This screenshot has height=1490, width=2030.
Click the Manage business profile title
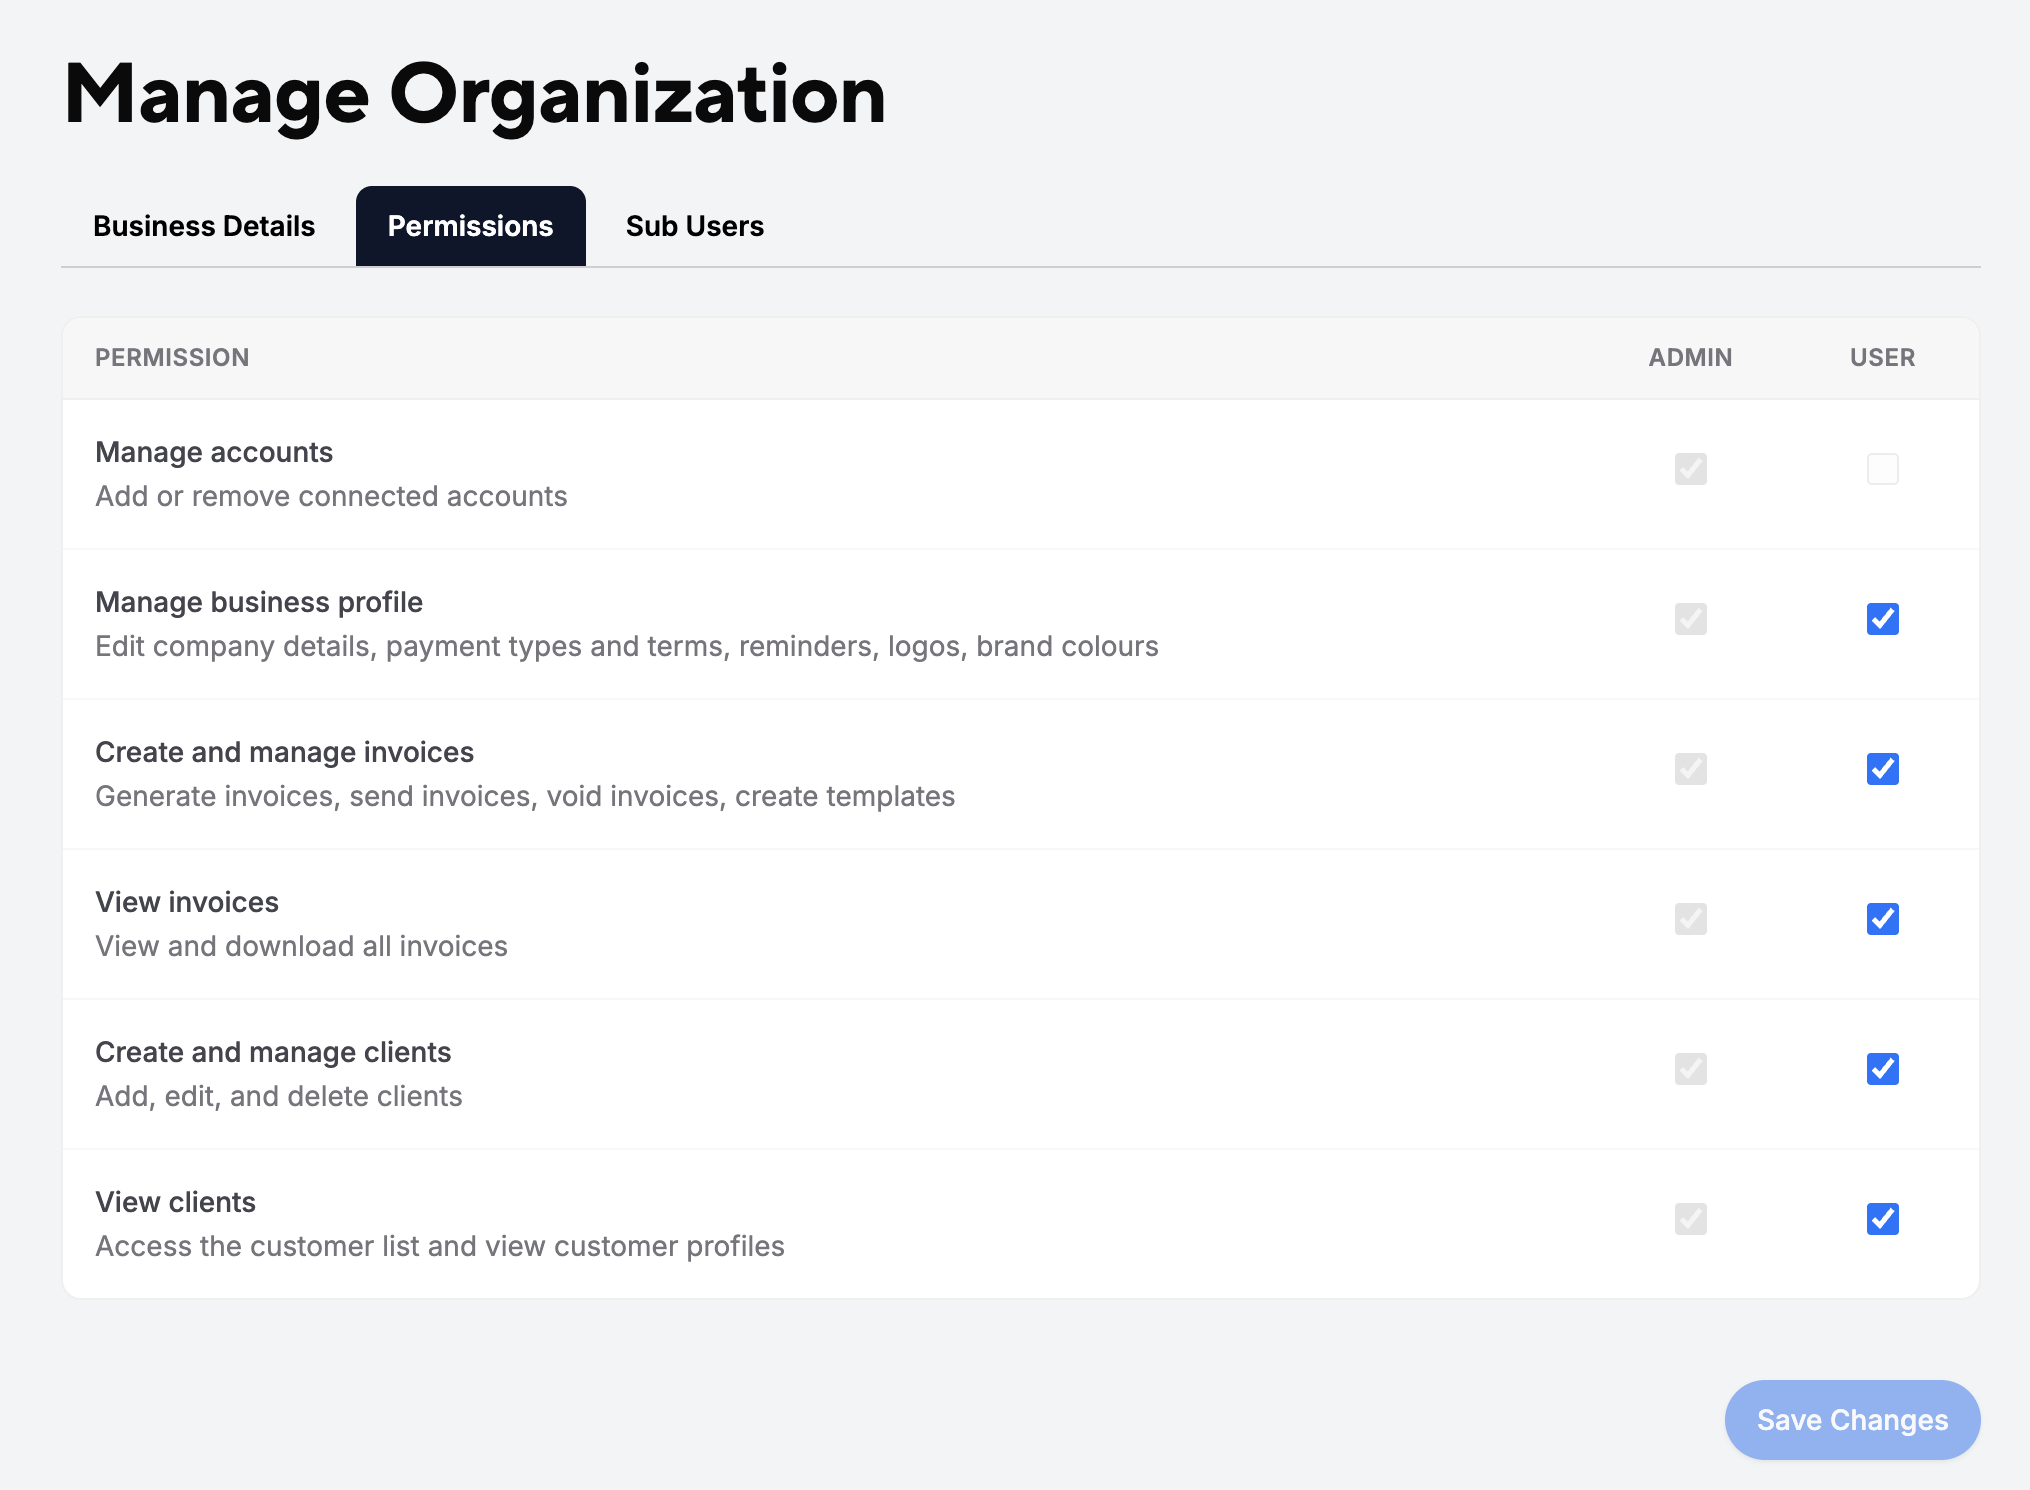coord(259,602)
